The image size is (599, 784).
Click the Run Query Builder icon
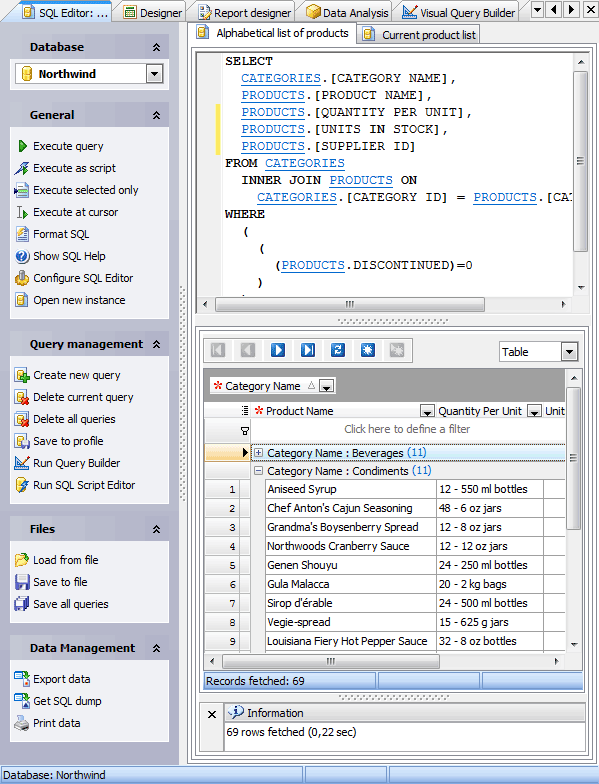click(x=22, y=463)
